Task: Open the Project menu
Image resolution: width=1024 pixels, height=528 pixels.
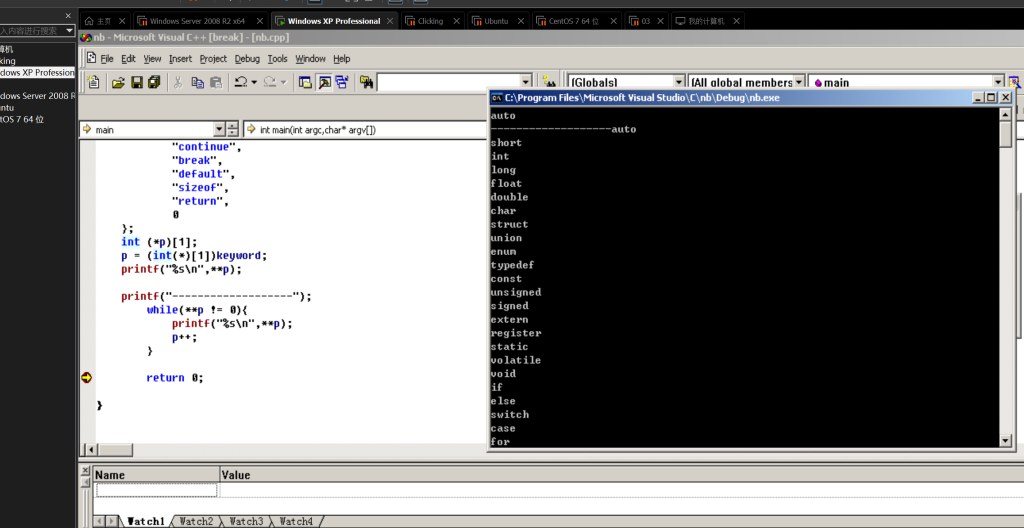Action: pyautogui.click(x=213, y=59)
